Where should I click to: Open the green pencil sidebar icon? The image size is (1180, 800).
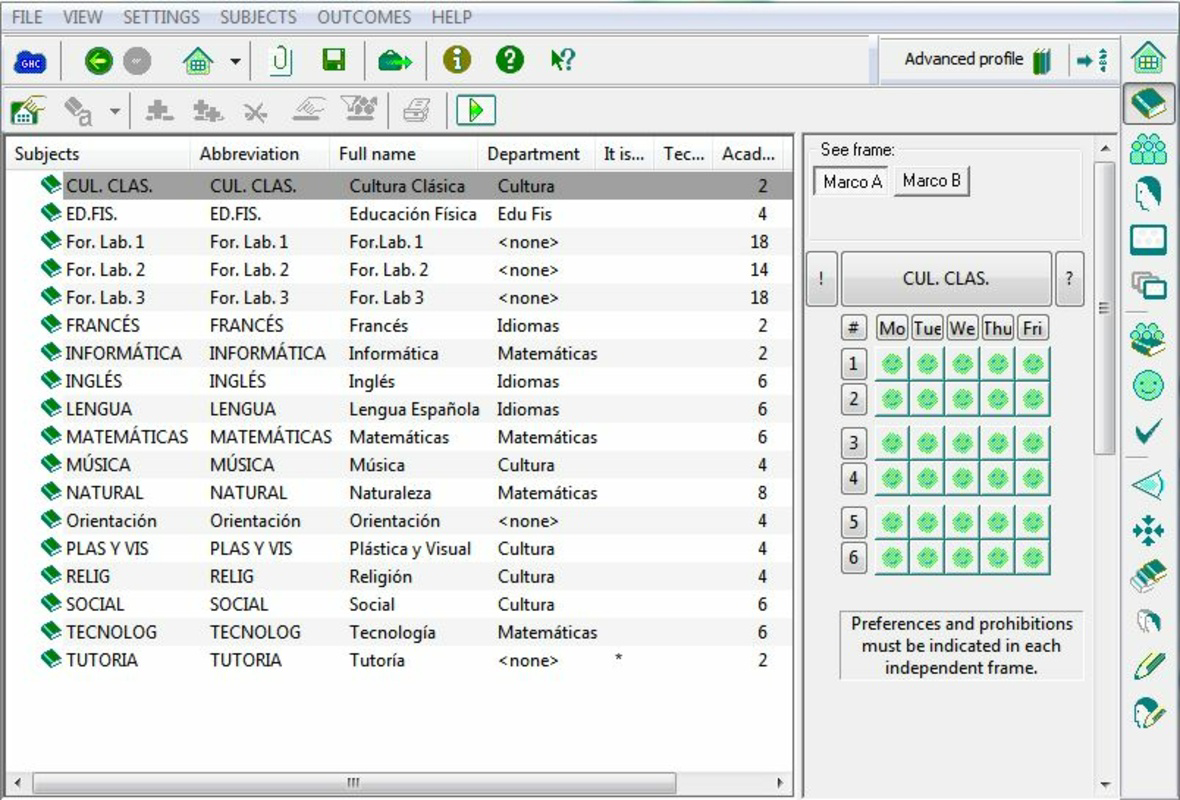click(1148, 666)
